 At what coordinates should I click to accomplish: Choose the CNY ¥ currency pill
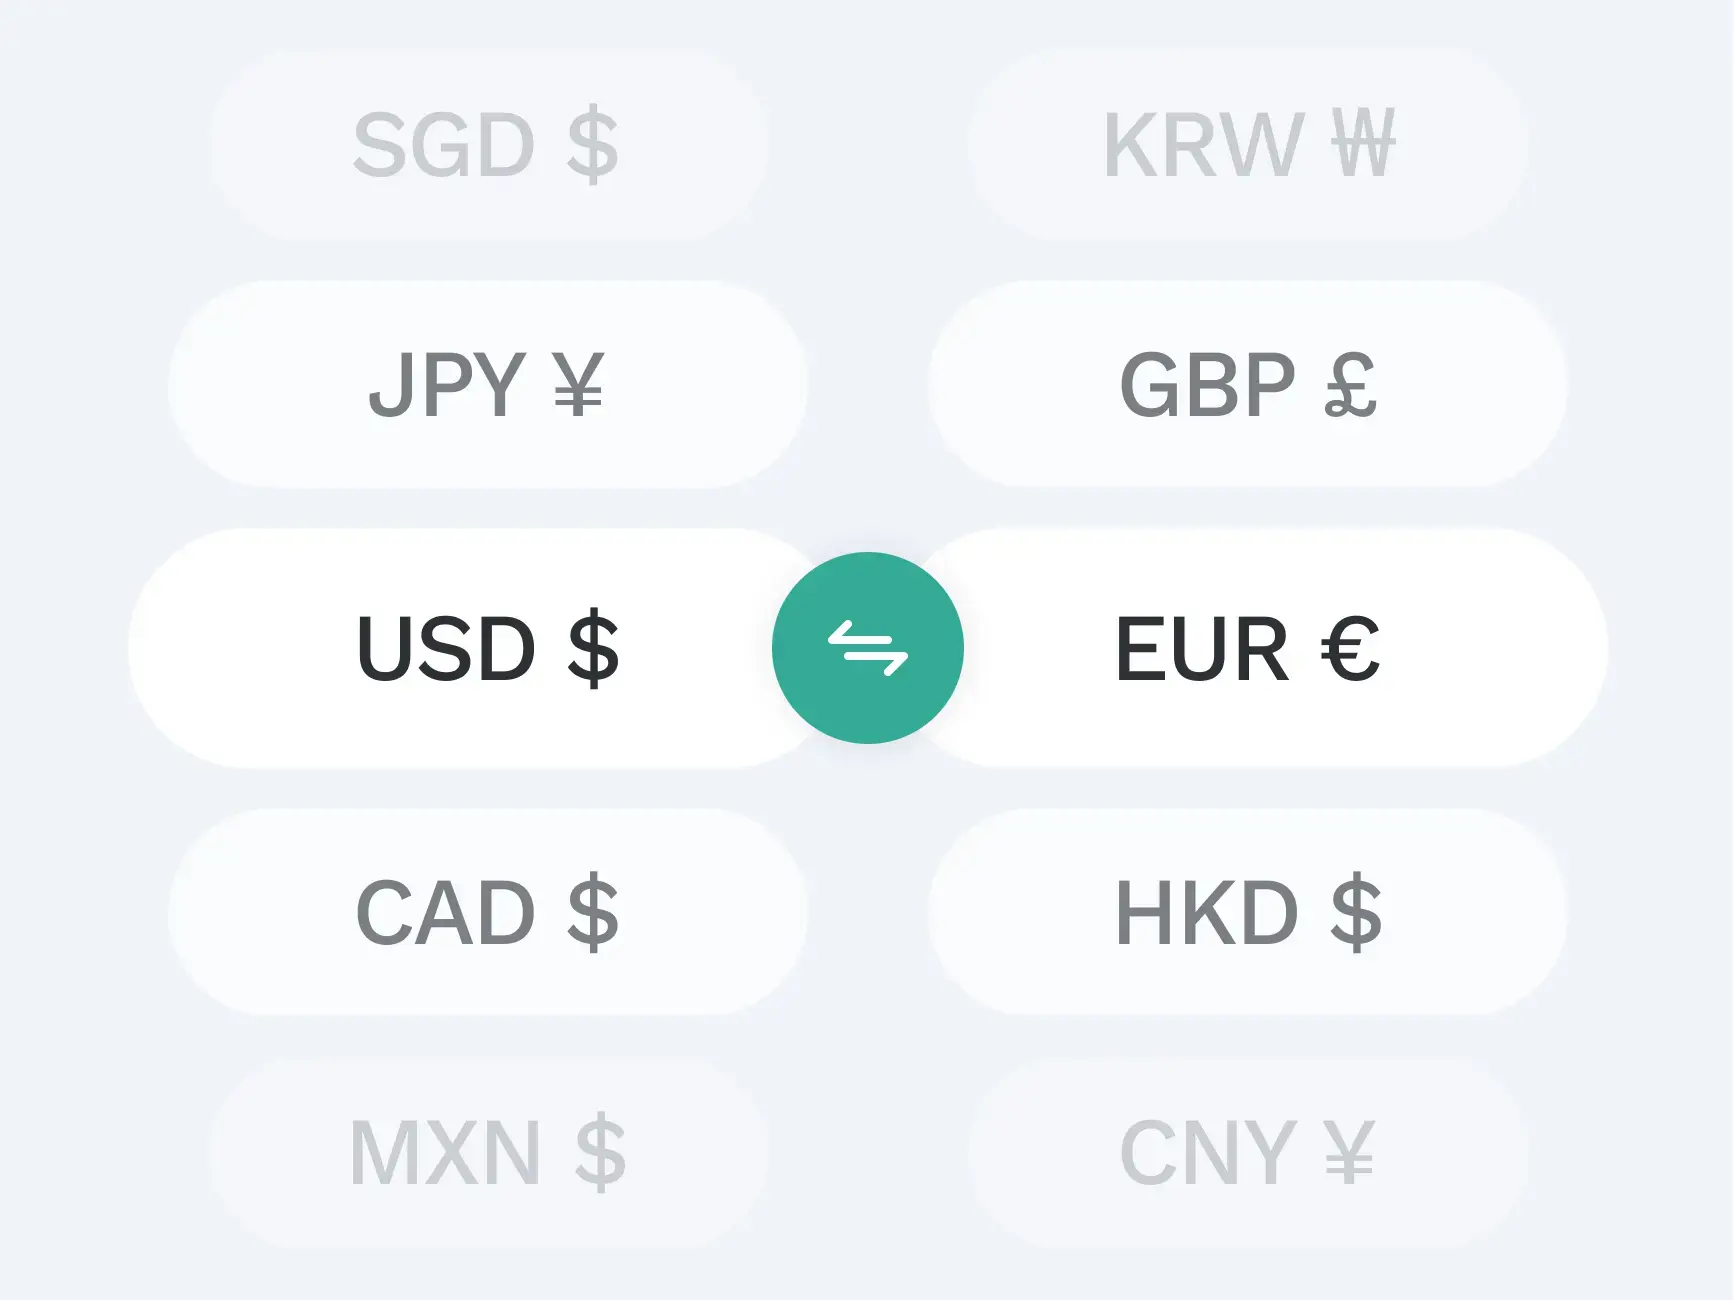pos(1247,1153)
